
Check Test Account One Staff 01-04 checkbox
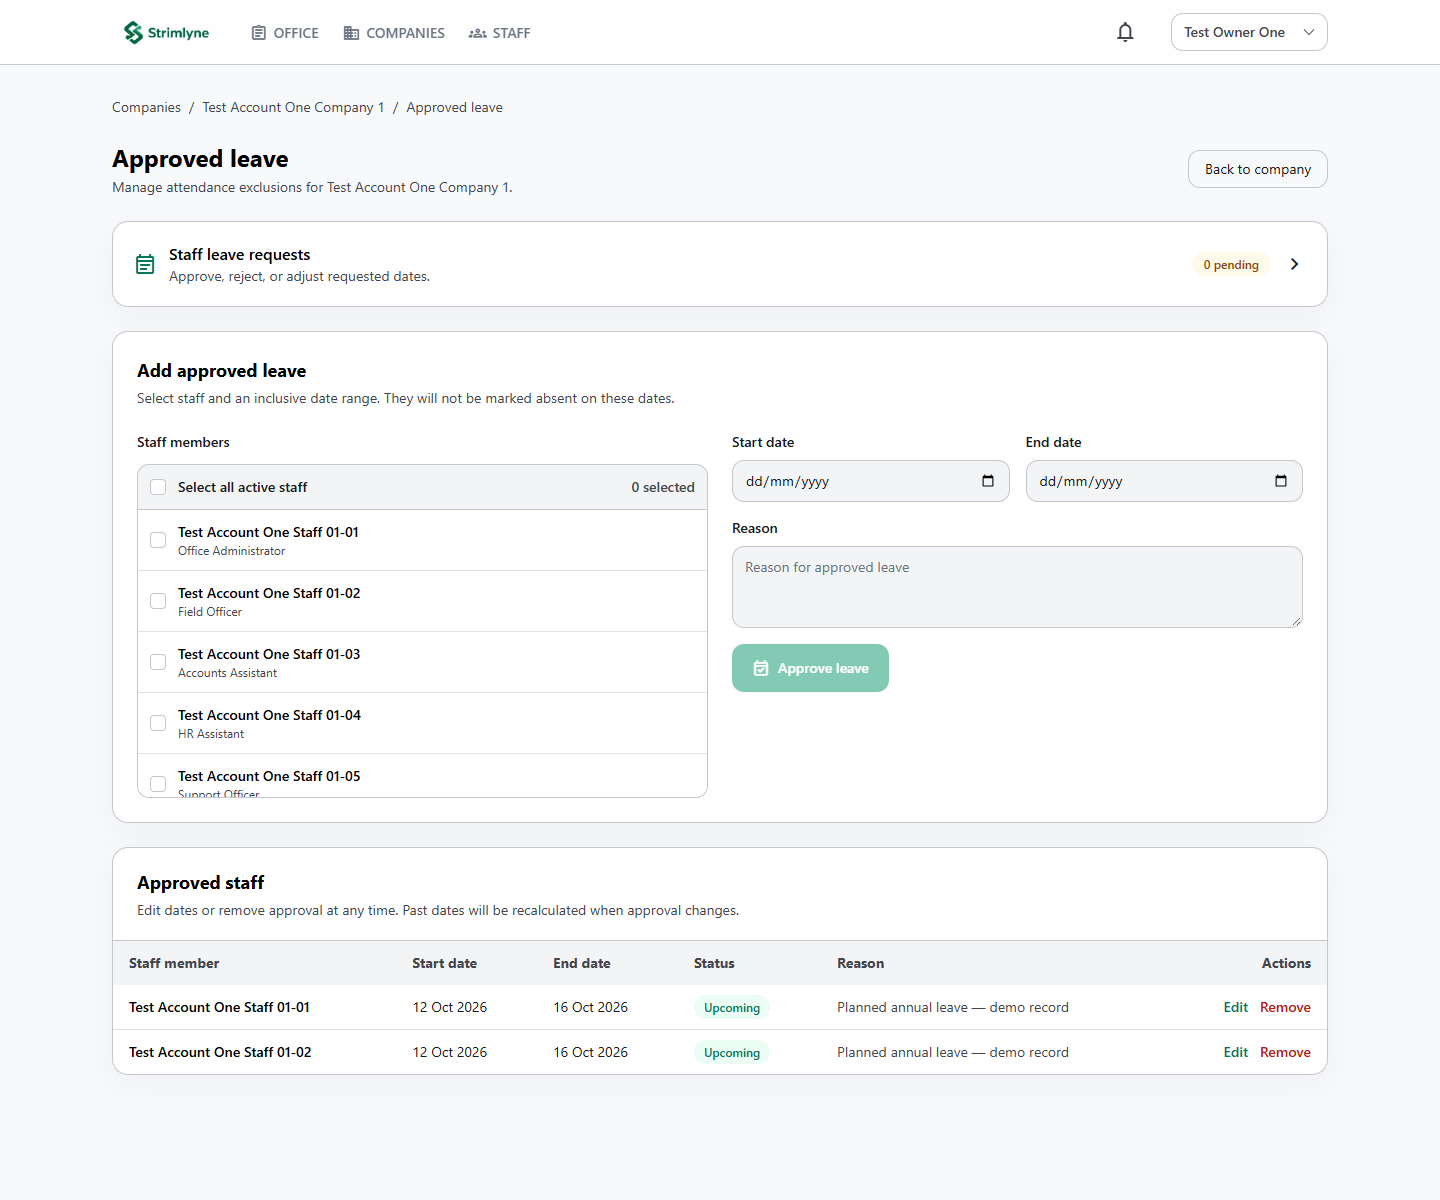coord(158,723)
